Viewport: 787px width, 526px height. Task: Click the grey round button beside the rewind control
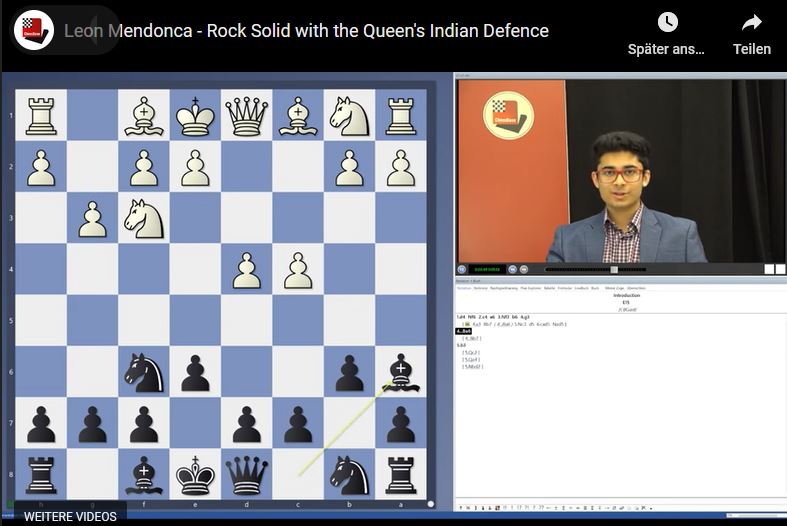pos(524,270)
